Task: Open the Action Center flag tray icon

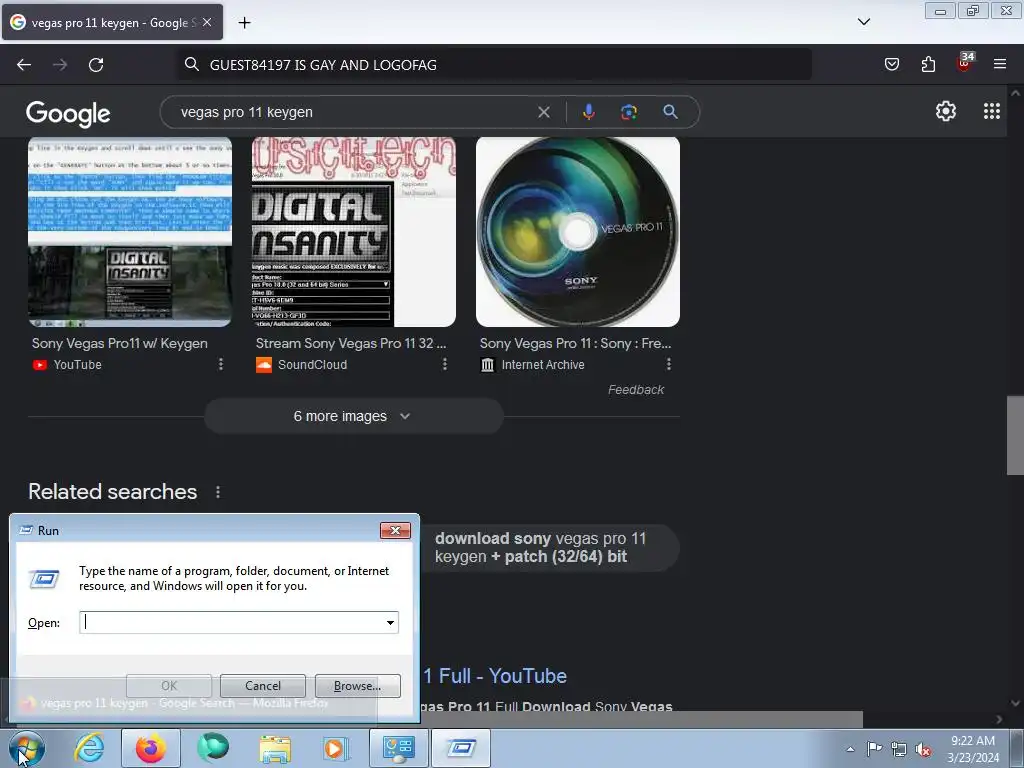Action: pos(874,749)
